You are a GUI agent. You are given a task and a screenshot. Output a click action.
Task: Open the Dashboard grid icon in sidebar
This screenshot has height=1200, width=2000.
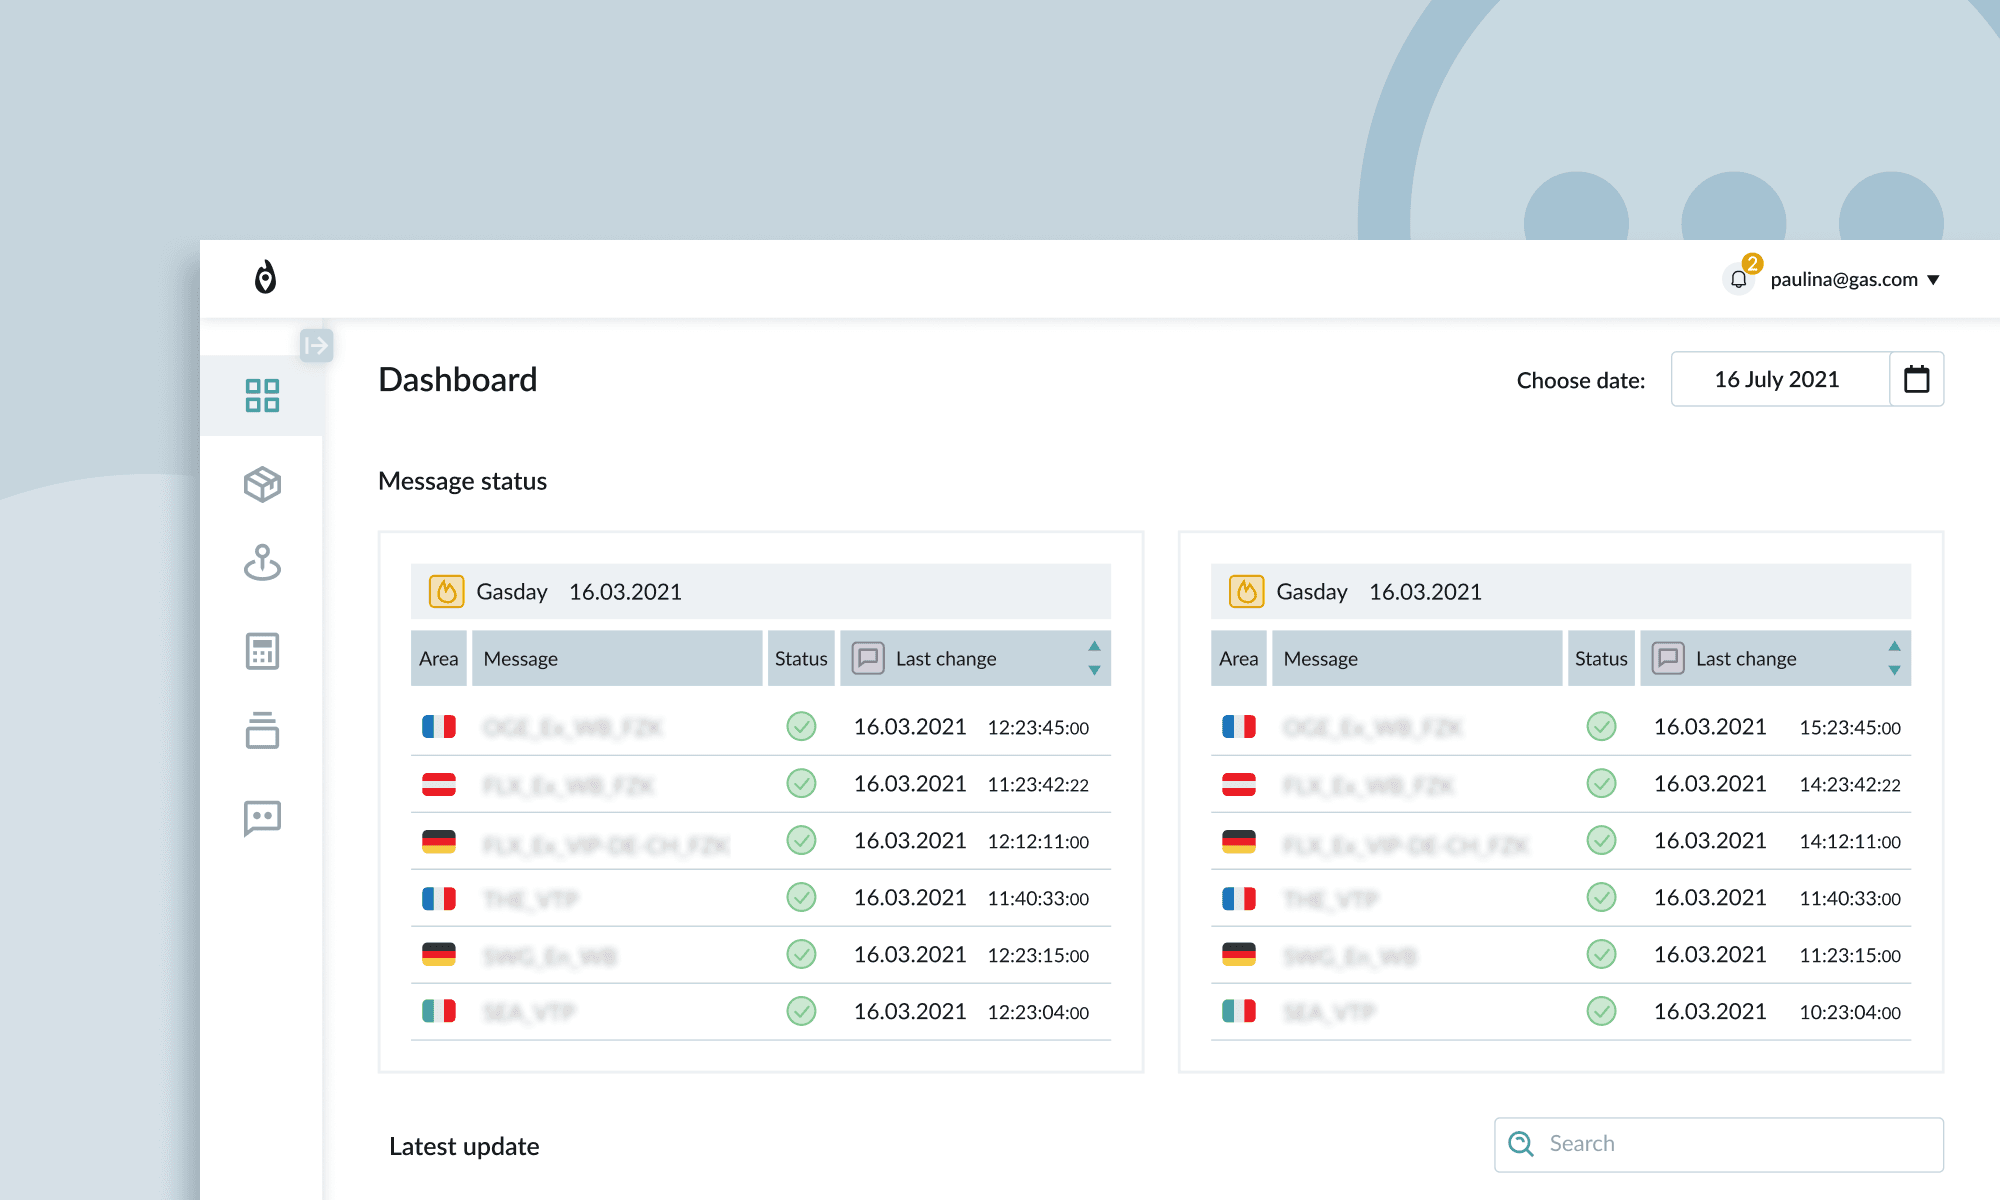262,395
